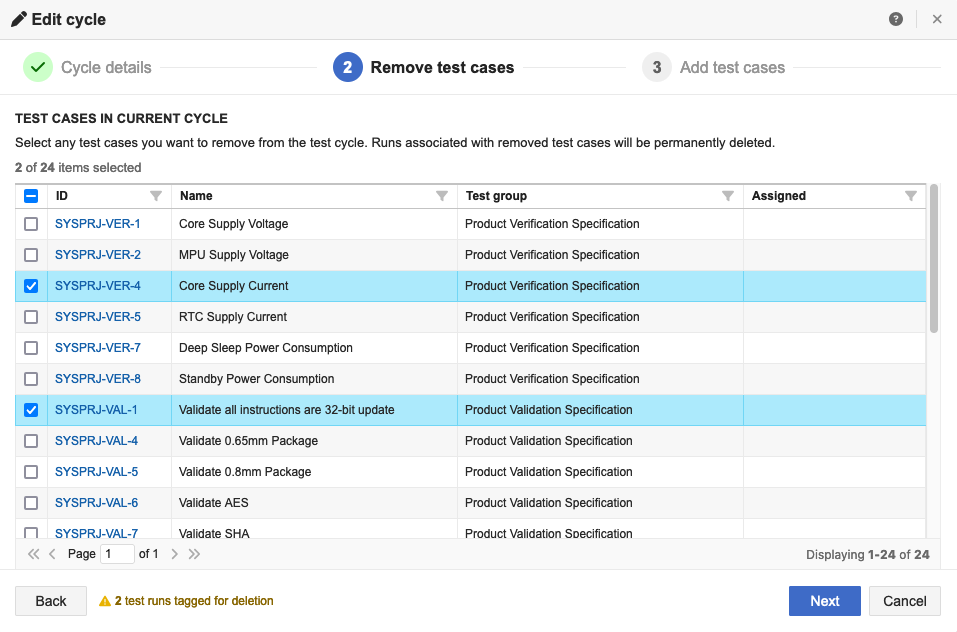Select the 'RTC Supply Current' name cell

[314, 317]
